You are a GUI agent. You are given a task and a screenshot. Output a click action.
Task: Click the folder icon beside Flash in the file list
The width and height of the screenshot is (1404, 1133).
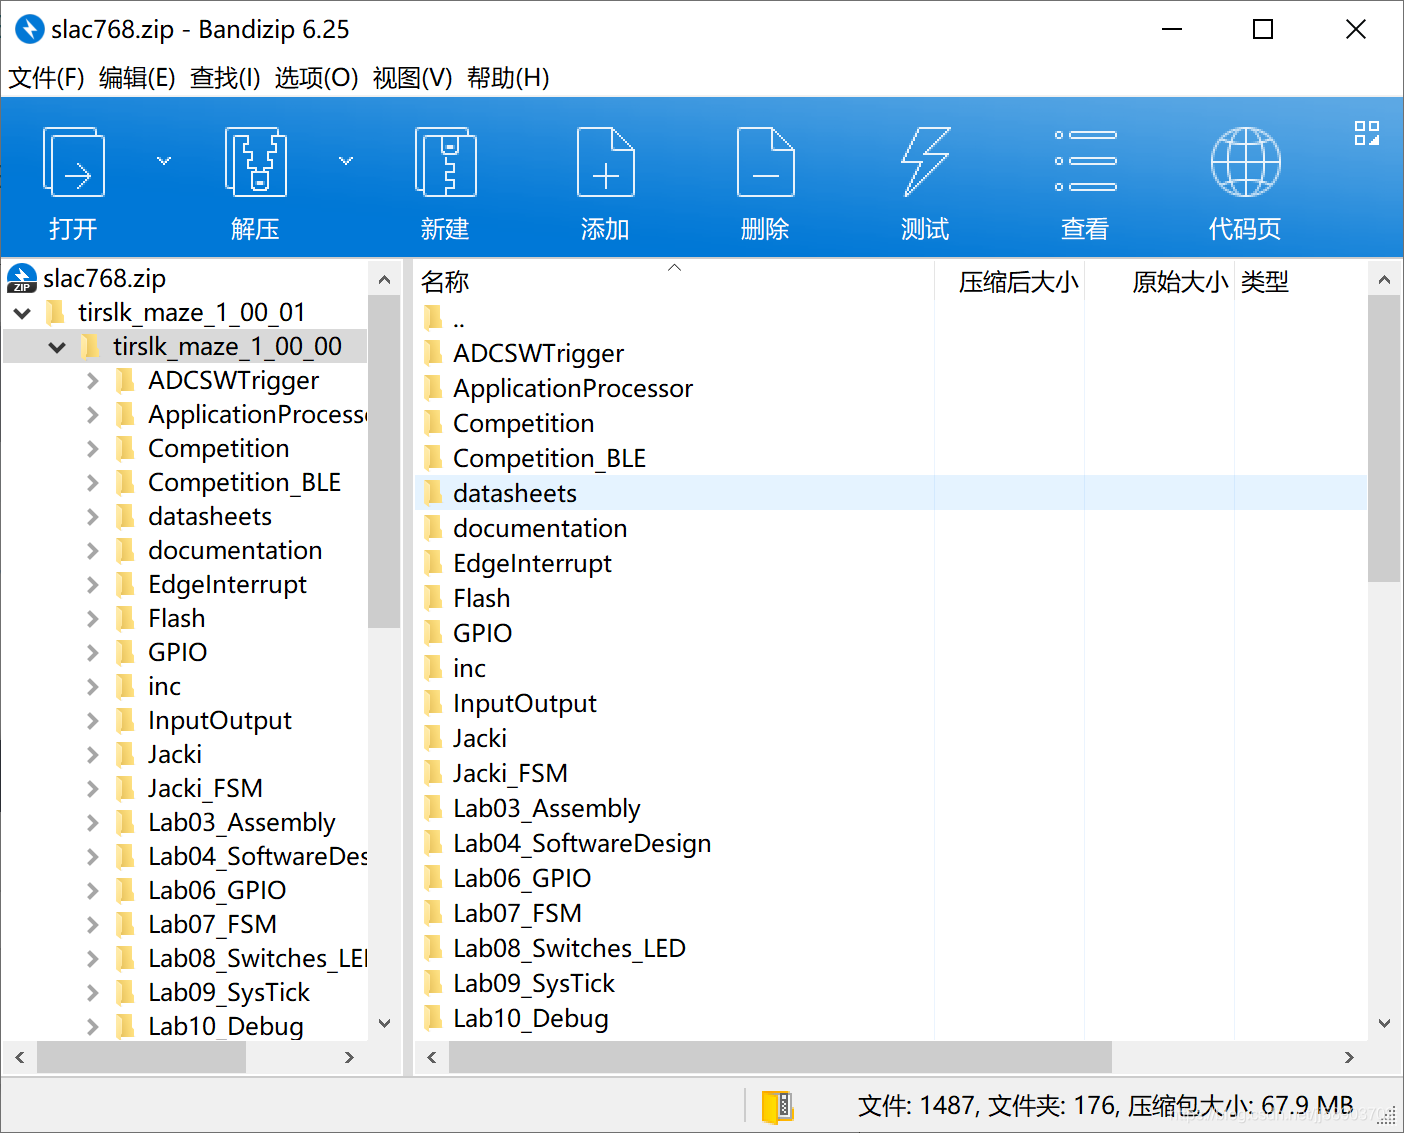433,598
